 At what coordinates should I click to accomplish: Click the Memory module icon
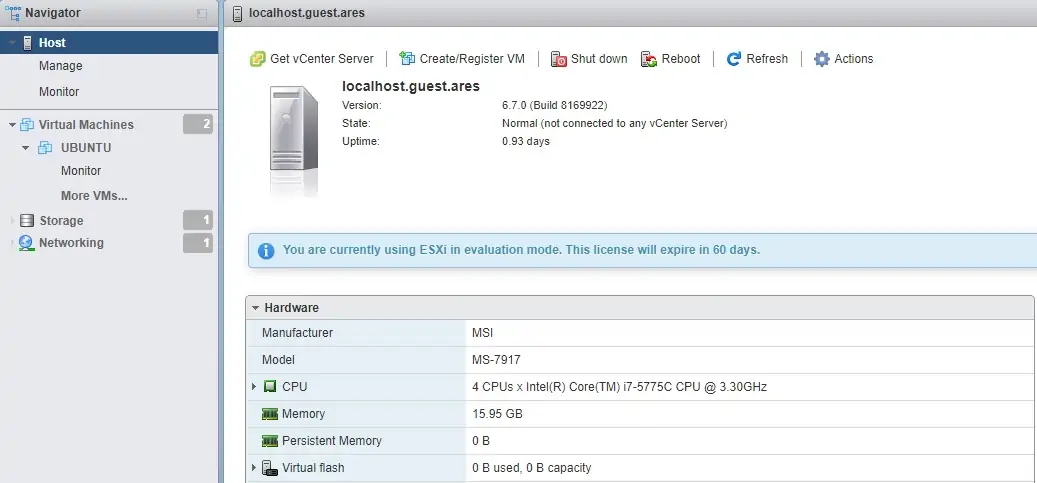click(x=270, y=414)
